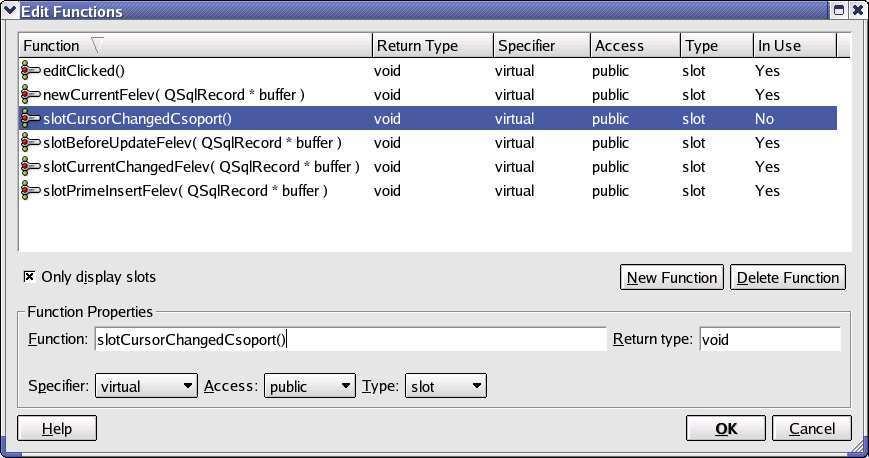
Task: Click the Function name input field
Action: tap(350, 339)
